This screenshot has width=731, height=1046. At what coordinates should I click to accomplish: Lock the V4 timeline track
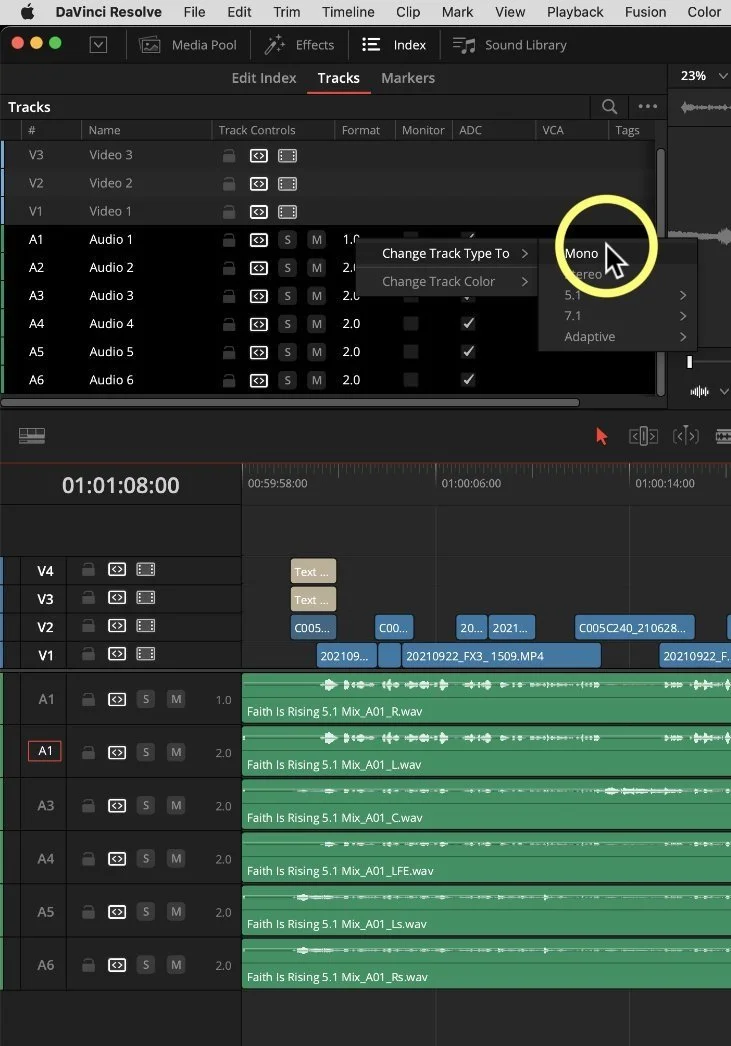point(88,570)
